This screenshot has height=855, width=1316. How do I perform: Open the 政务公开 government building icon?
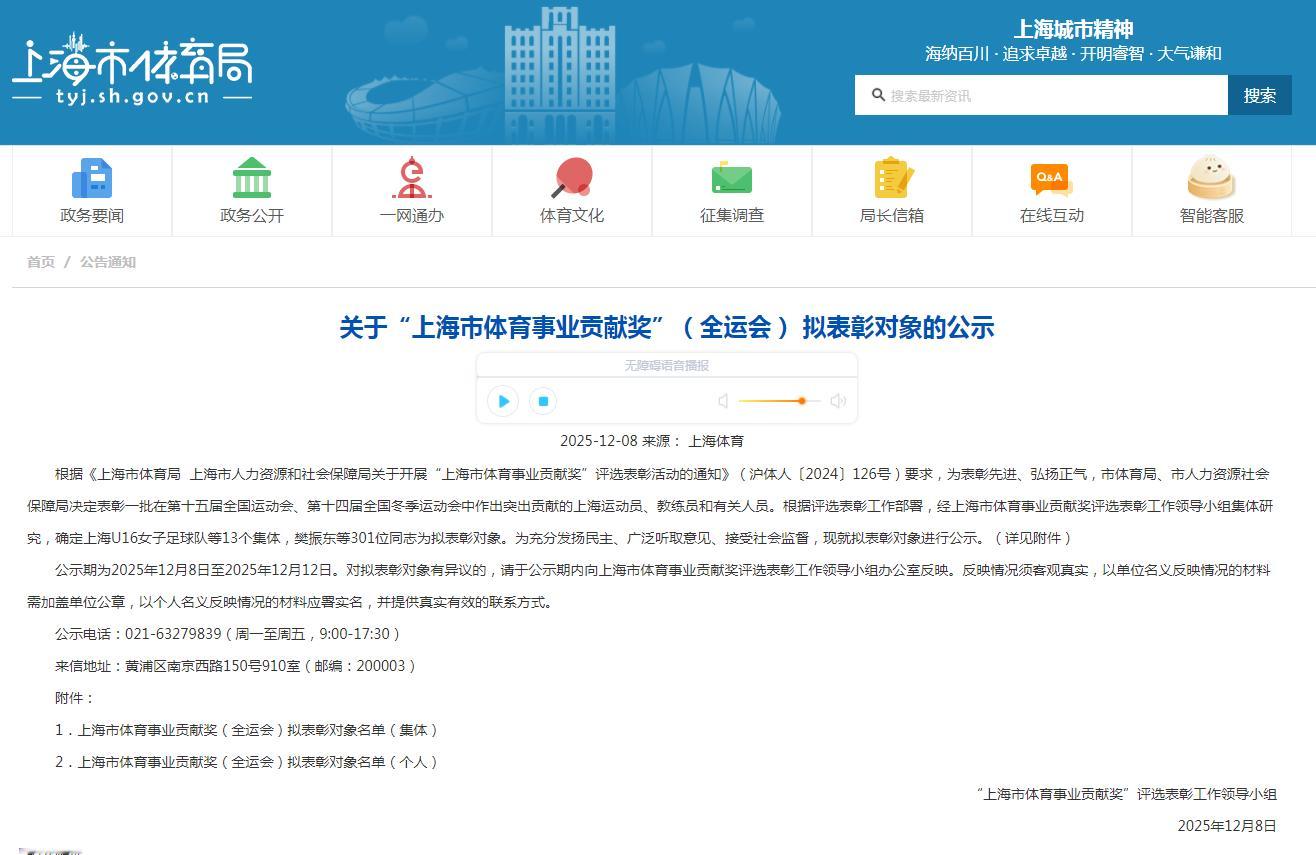252,178
